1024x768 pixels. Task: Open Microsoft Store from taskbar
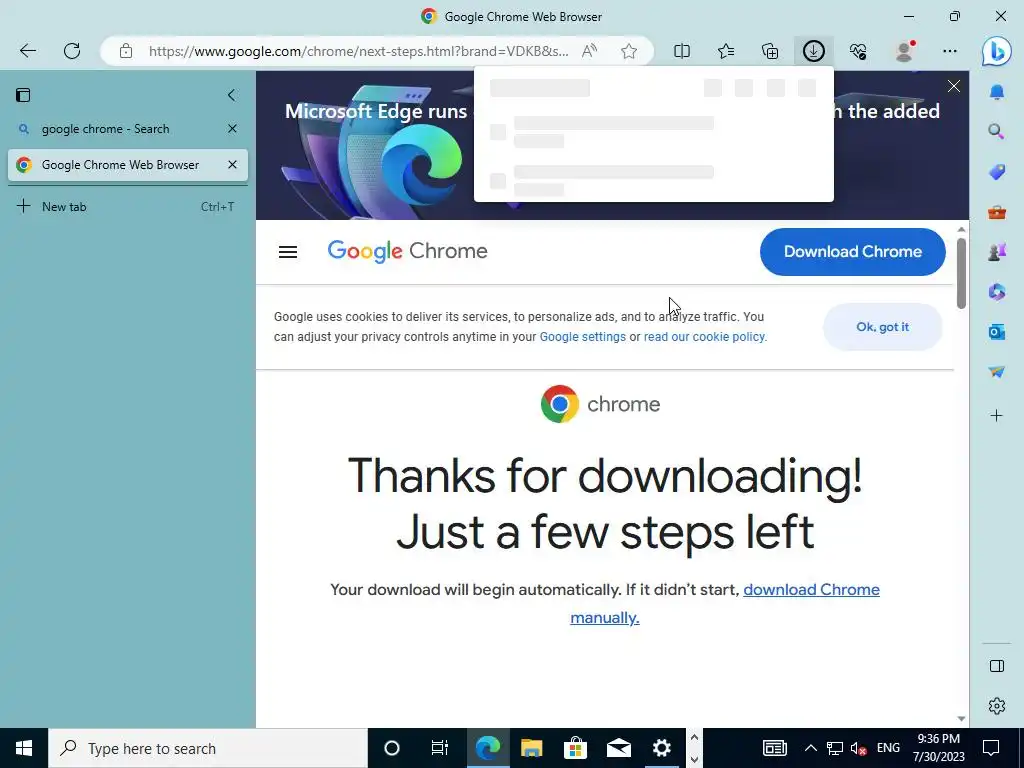coord(575,748)
